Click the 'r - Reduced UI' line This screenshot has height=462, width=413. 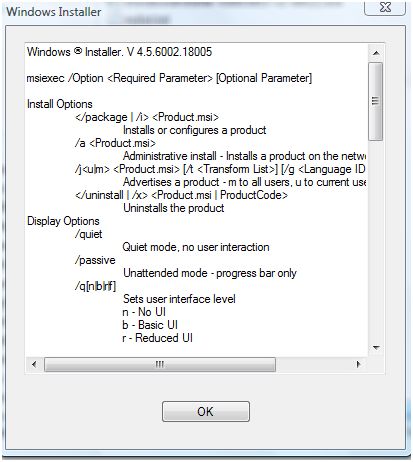[158, 338]
